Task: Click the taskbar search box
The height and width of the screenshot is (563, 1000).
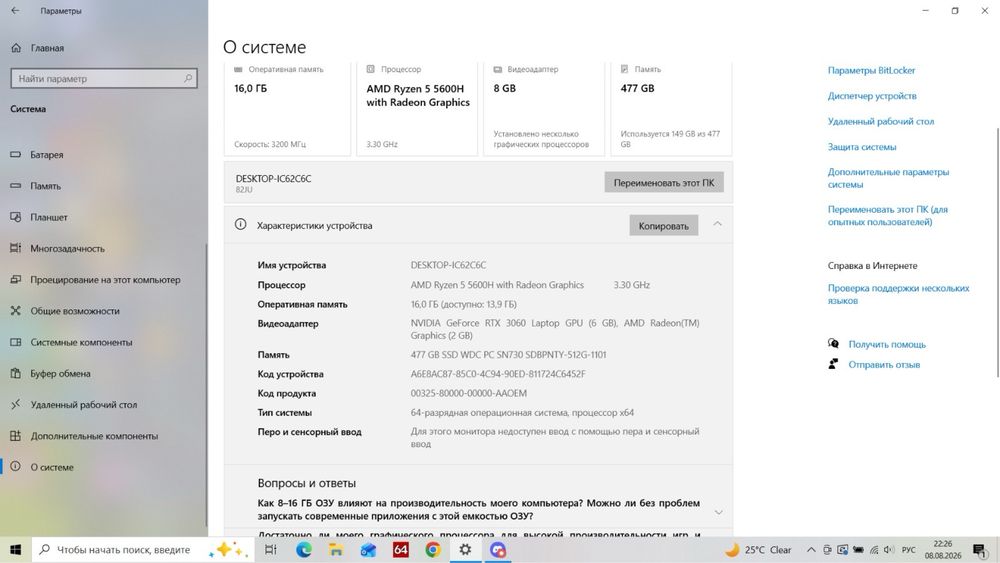Action: [142, 550]
